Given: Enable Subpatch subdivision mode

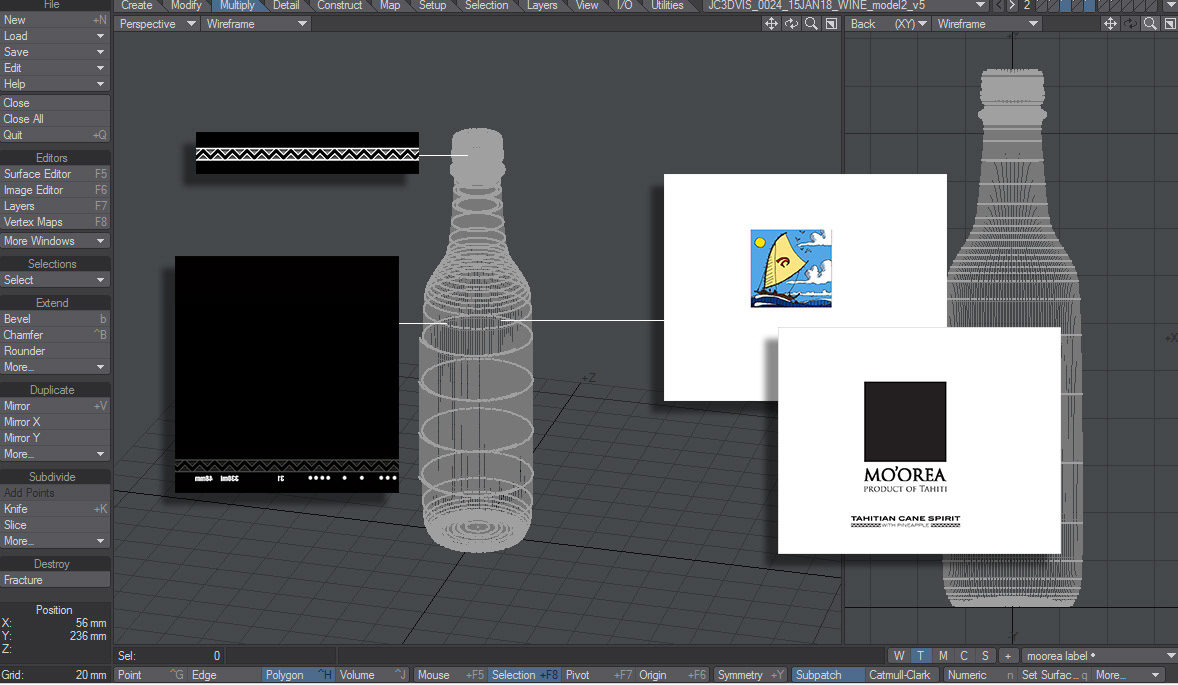Looking at the screenshot, I should 828,675.
